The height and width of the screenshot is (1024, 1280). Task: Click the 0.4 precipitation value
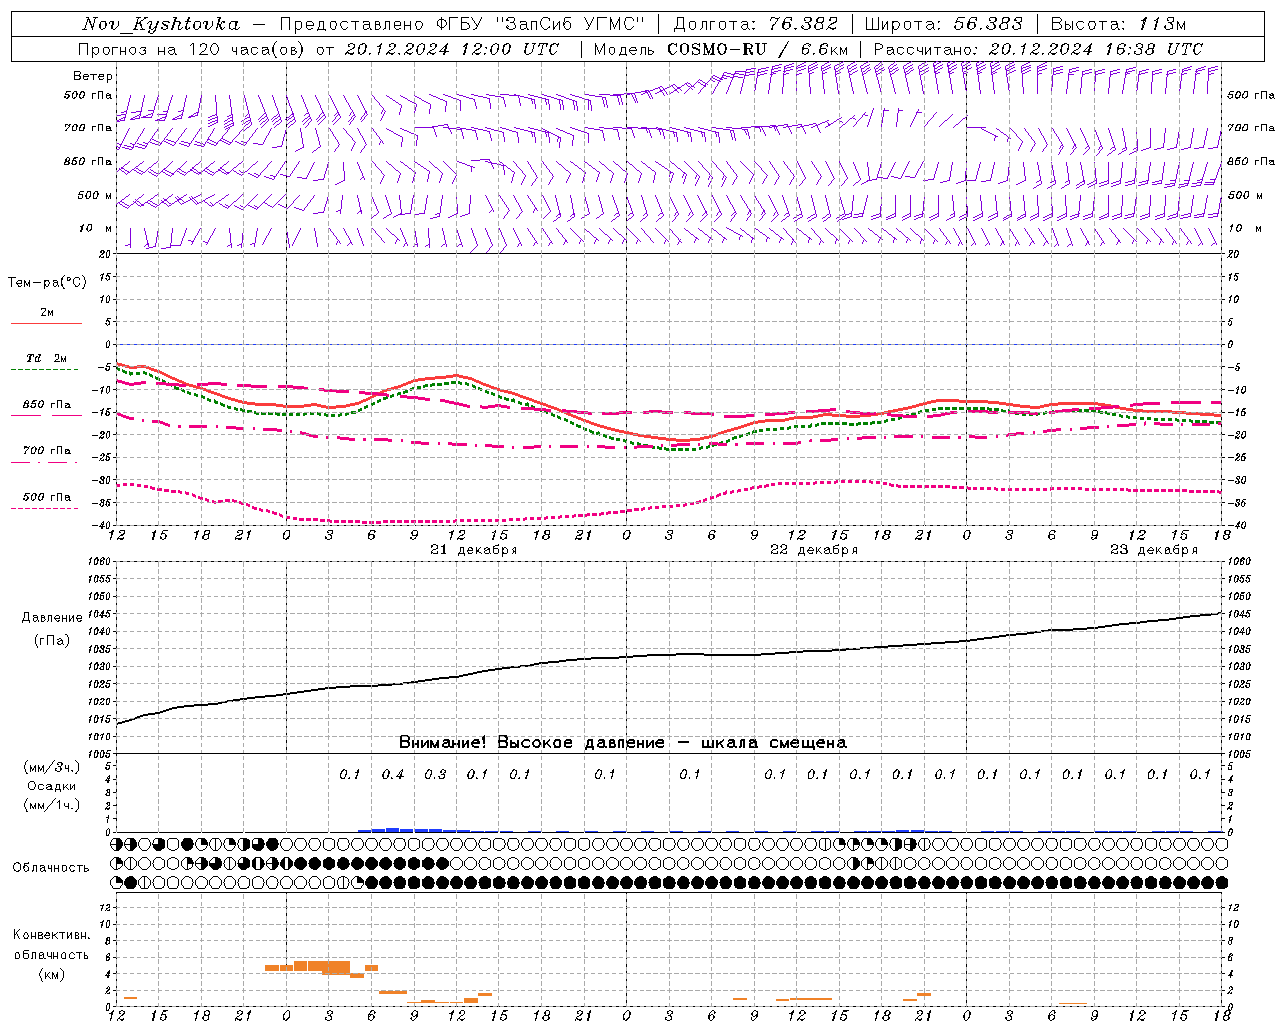click(393, 775)
